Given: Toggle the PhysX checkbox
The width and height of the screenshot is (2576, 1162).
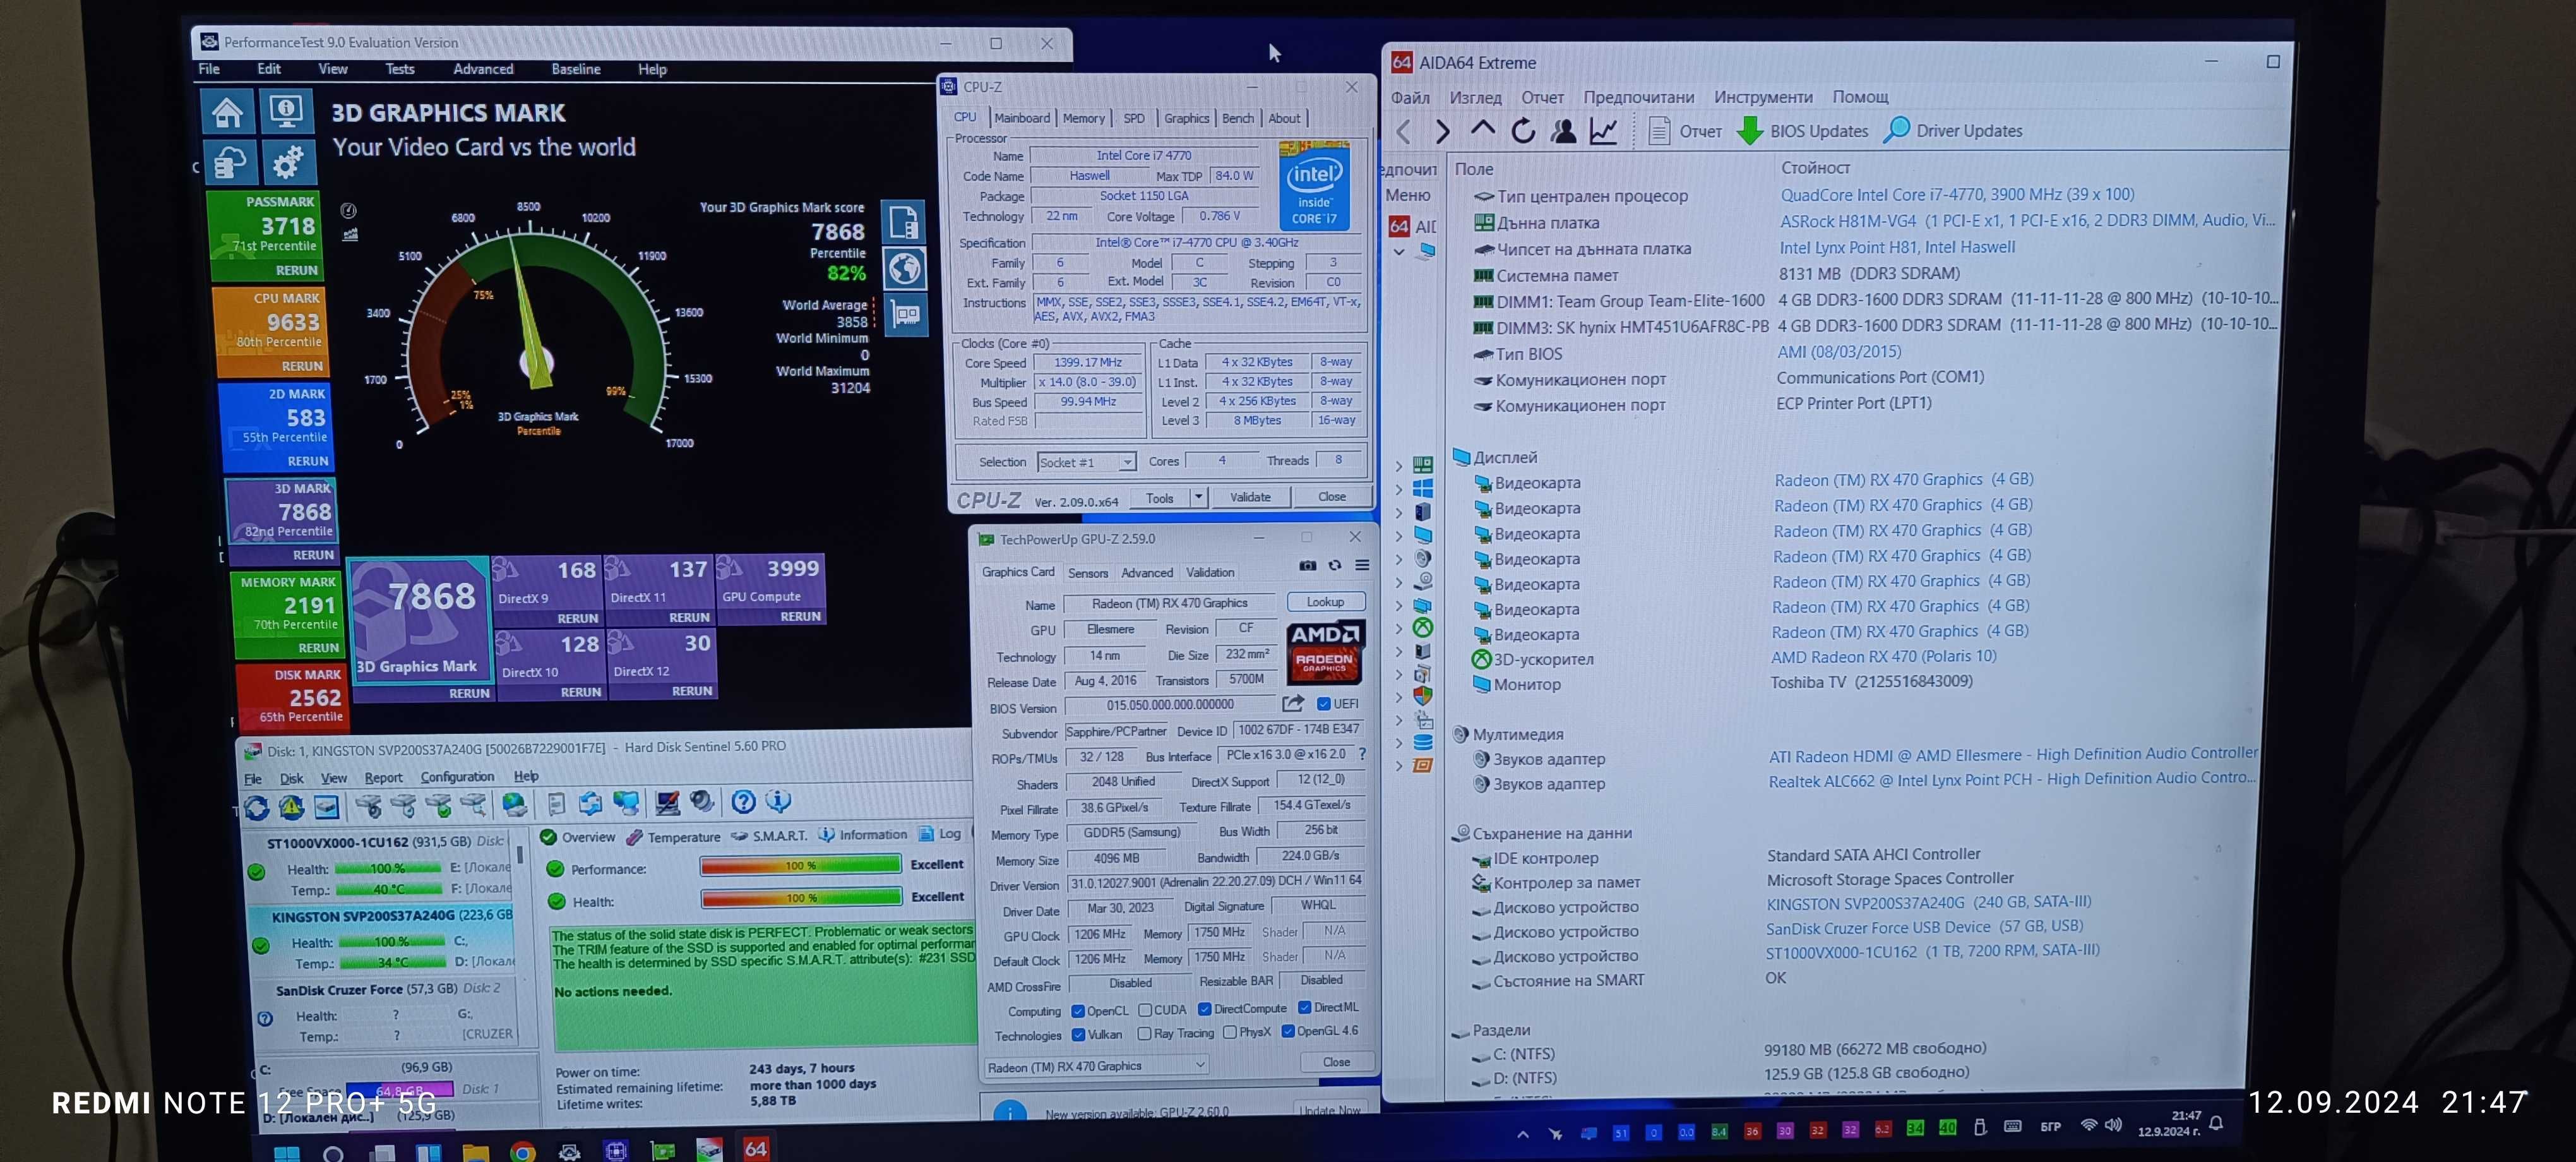Looking at the screenshot, I should (1229, 1032).
